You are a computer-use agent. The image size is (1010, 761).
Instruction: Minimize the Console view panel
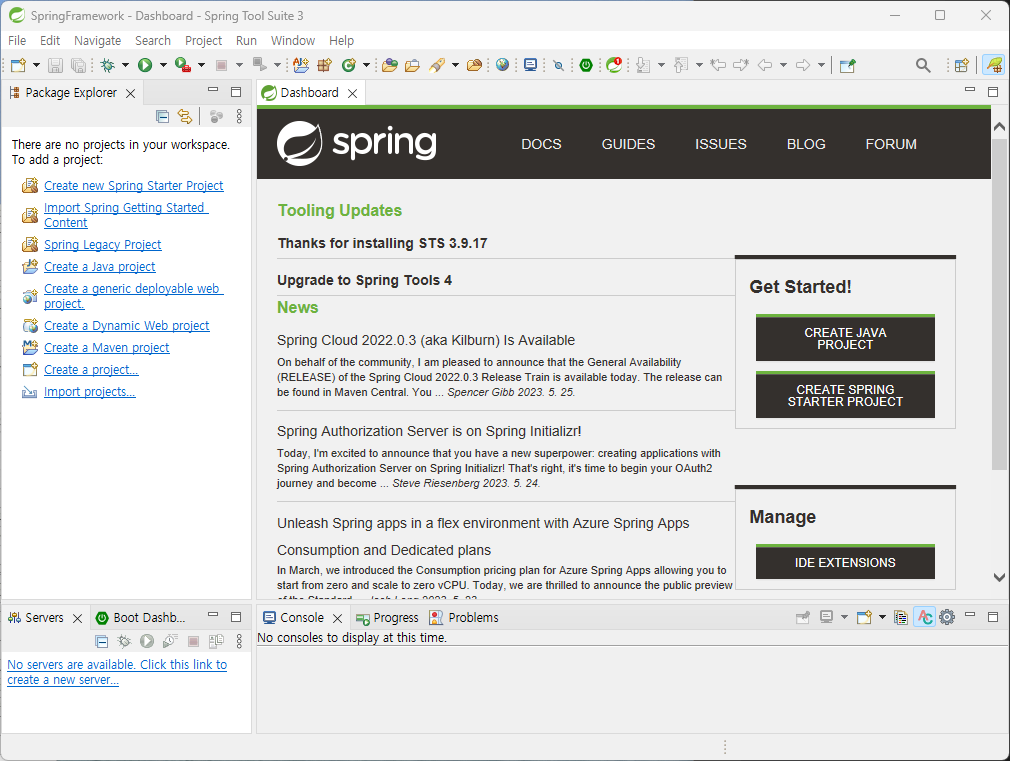970,616
